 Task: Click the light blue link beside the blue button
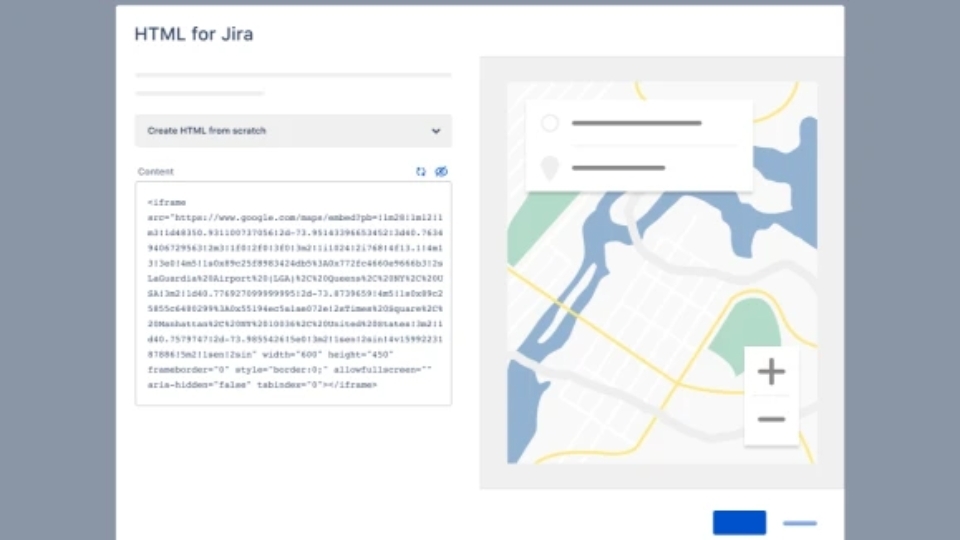[800, 523]
